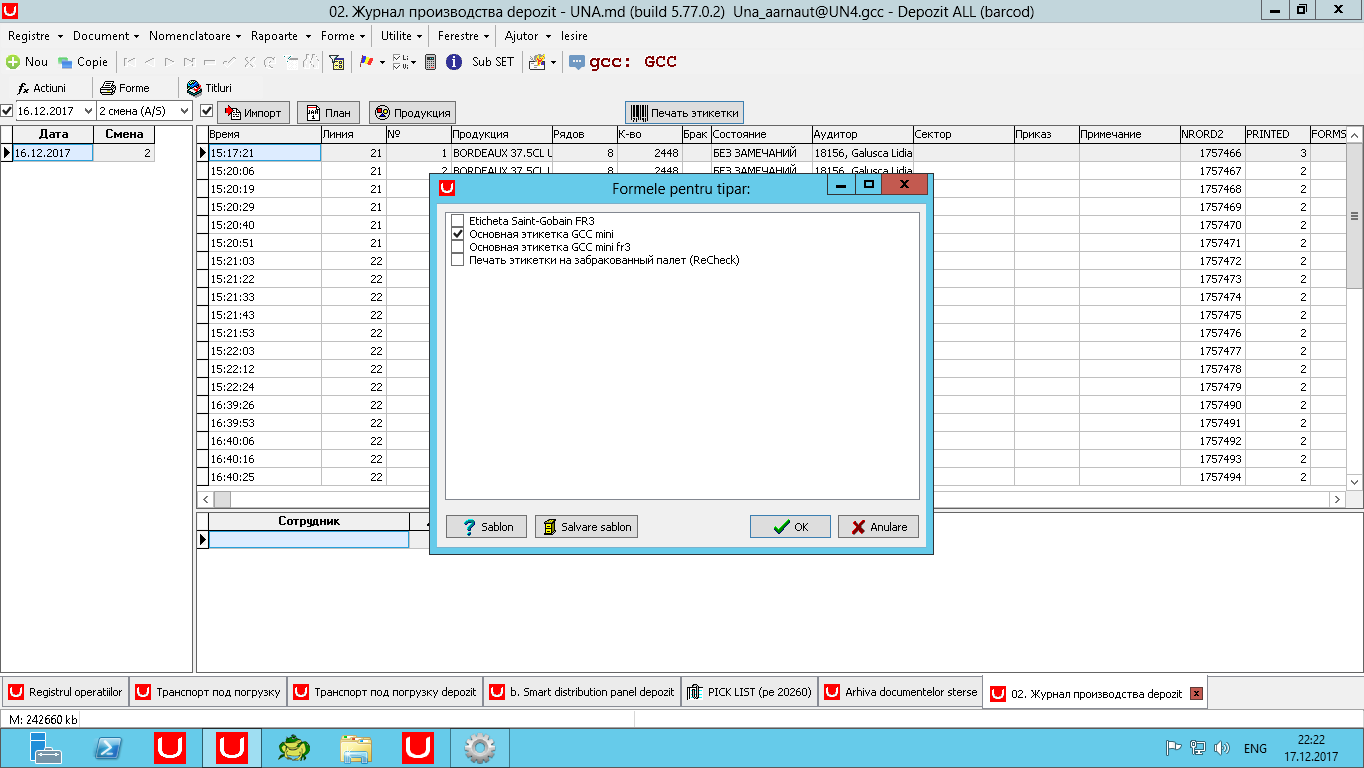Click the mail wizard toolbar icon
Screen dimensions: 1364x768
[x=536, y=62]
